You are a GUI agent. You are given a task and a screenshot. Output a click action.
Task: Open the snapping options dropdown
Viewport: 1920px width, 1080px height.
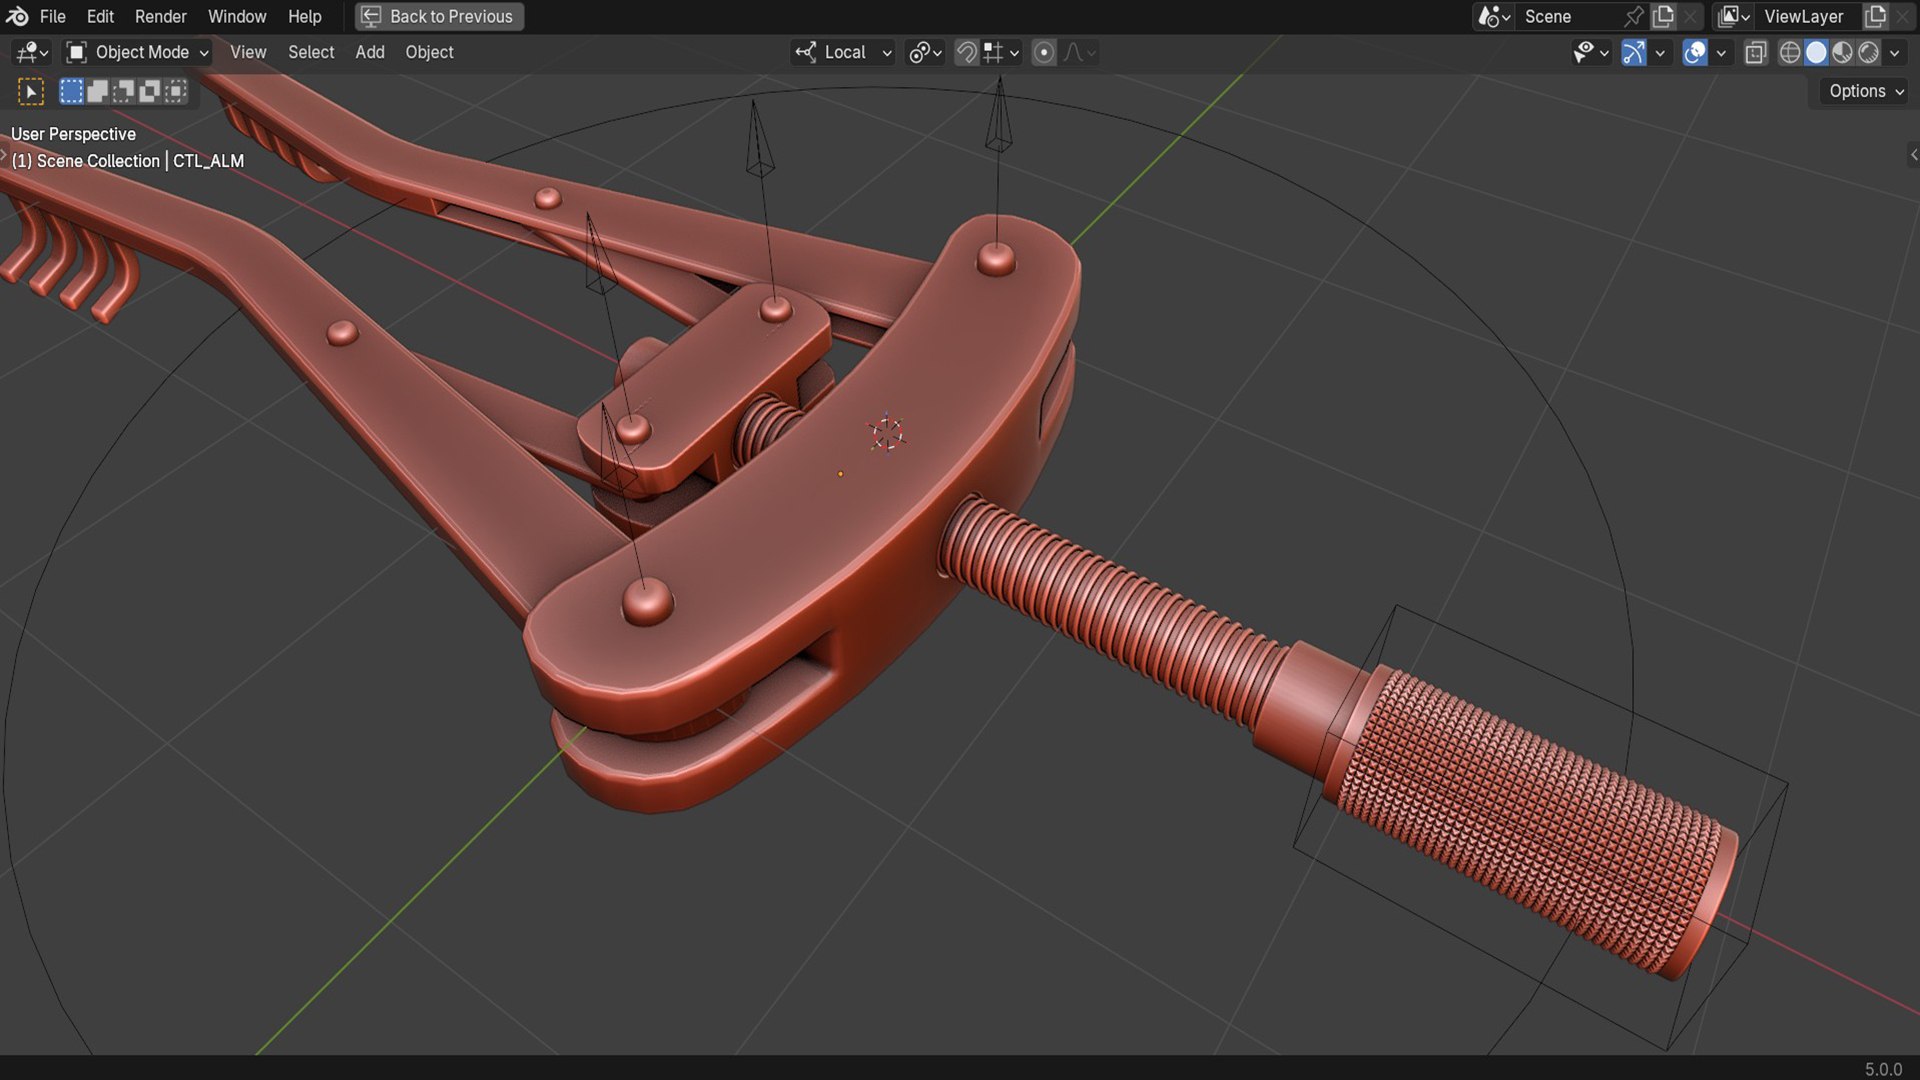(x=1001, y=52)
